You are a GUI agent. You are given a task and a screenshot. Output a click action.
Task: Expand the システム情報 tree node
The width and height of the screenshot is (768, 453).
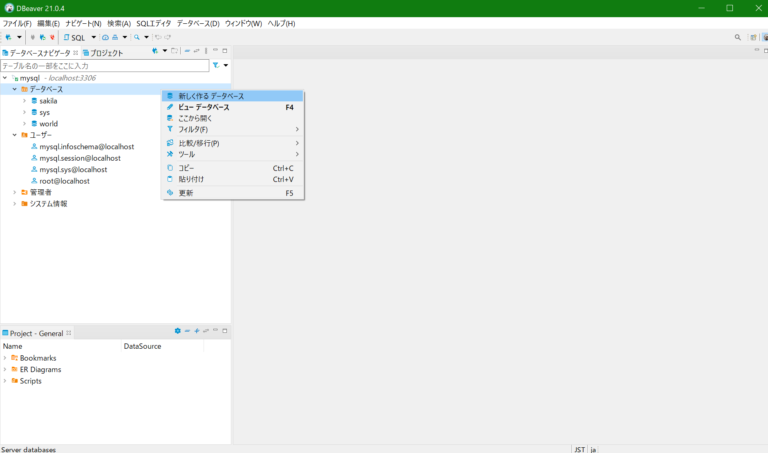point(15,204)
